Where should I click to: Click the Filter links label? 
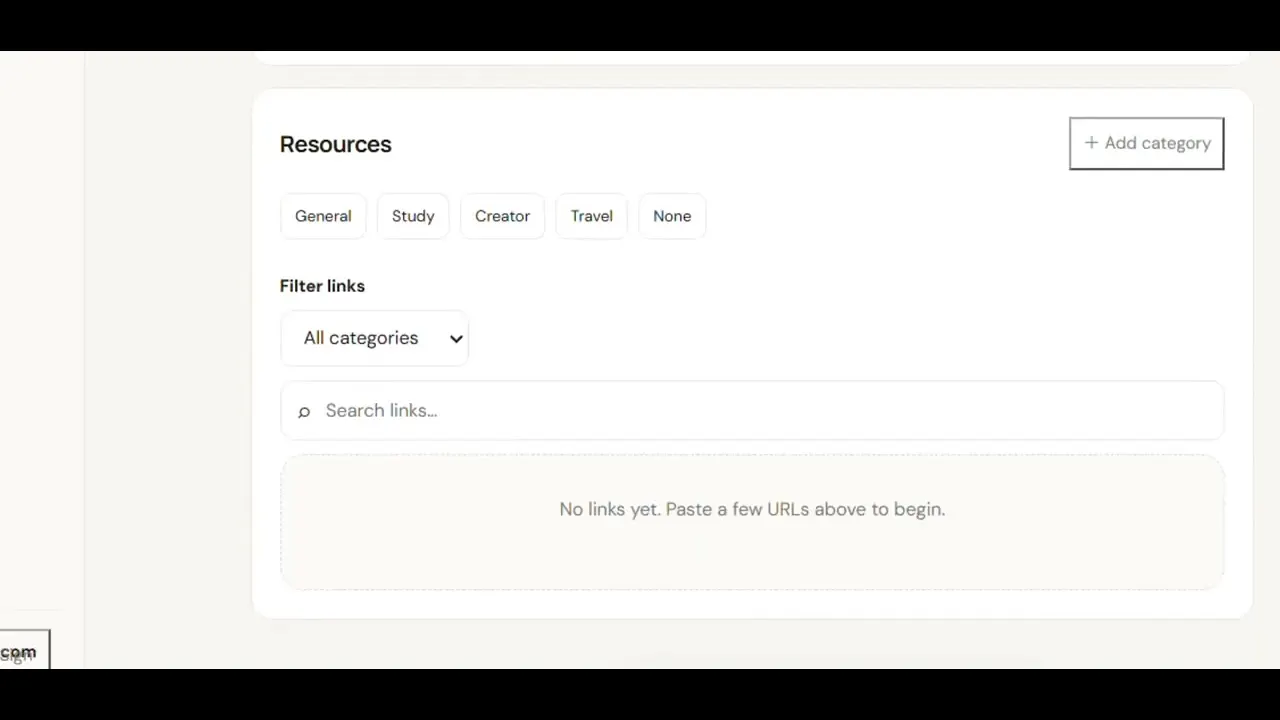(322, 286)
